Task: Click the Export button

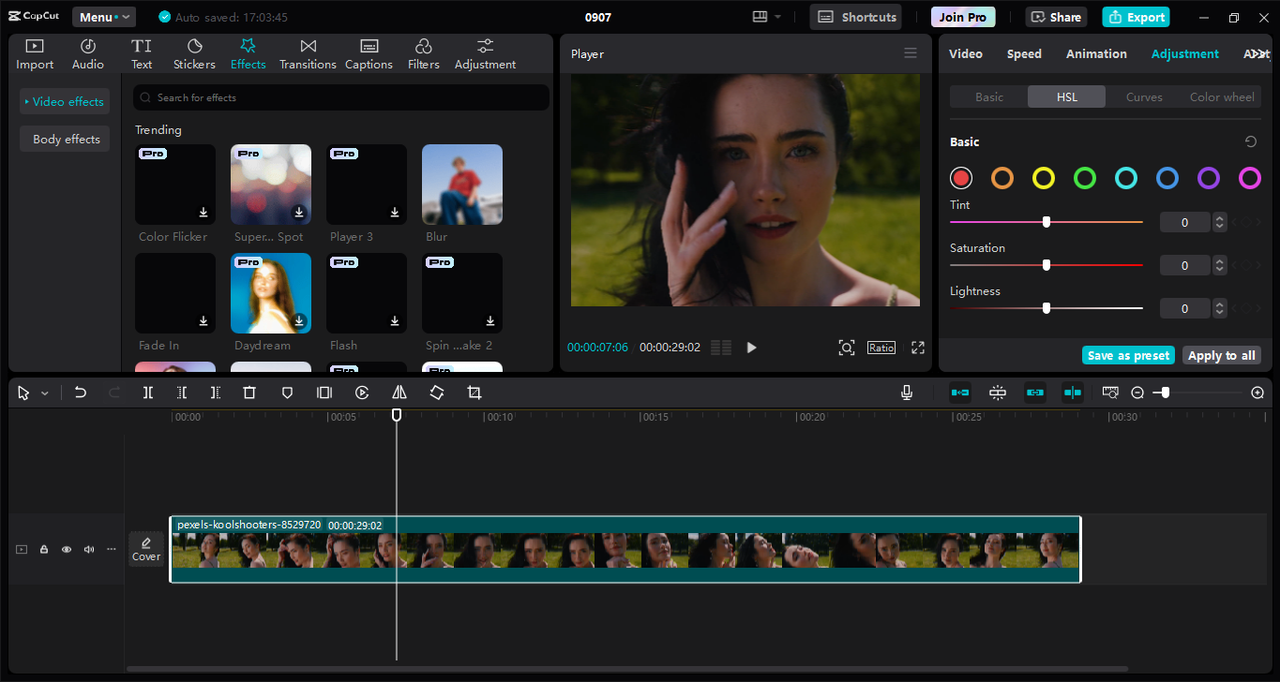Action: pyautogui.click(x=1136, y=17)
